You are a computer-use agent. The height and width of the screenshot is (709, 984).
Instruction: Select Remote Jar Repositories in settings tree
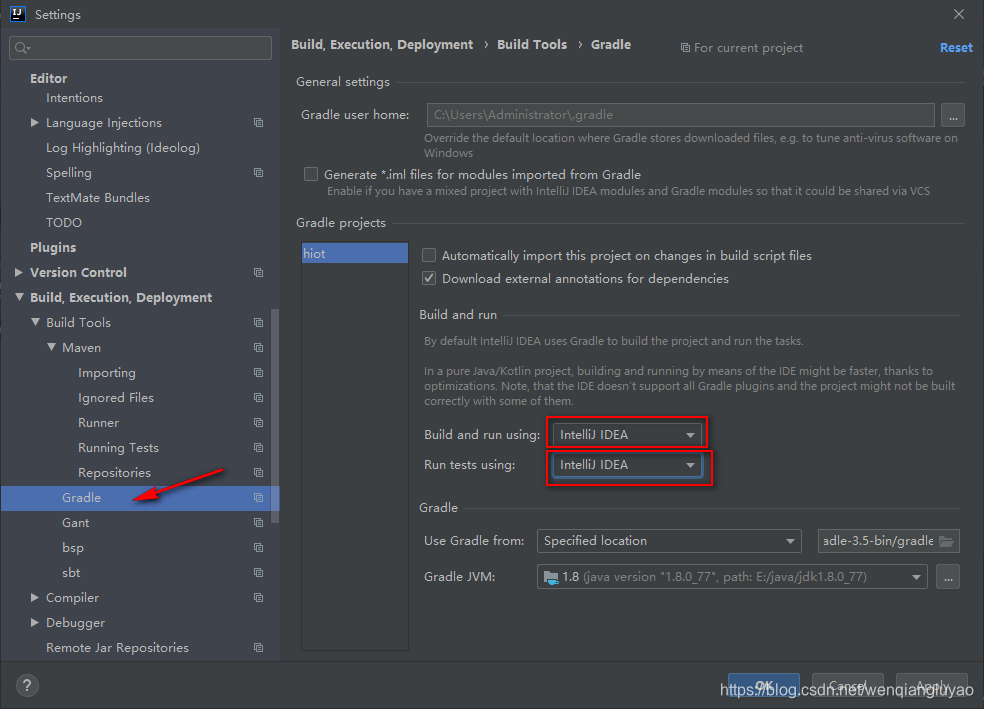pos(117,648)
